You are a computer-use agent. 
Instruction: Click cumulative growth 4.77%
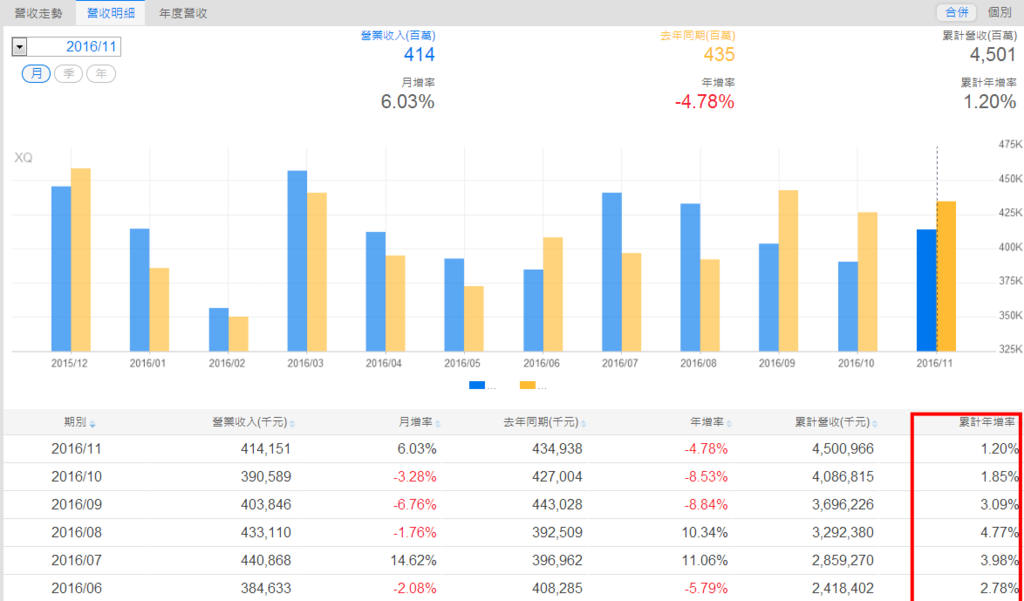pyautogui.click(x=999, y=532)
